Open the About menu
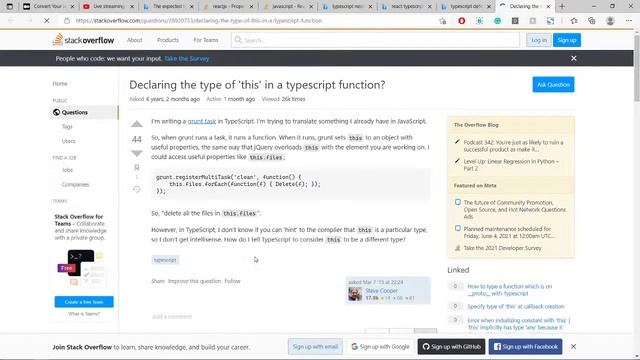The width and height of the screenshot is (640, 360). (134, 40)
